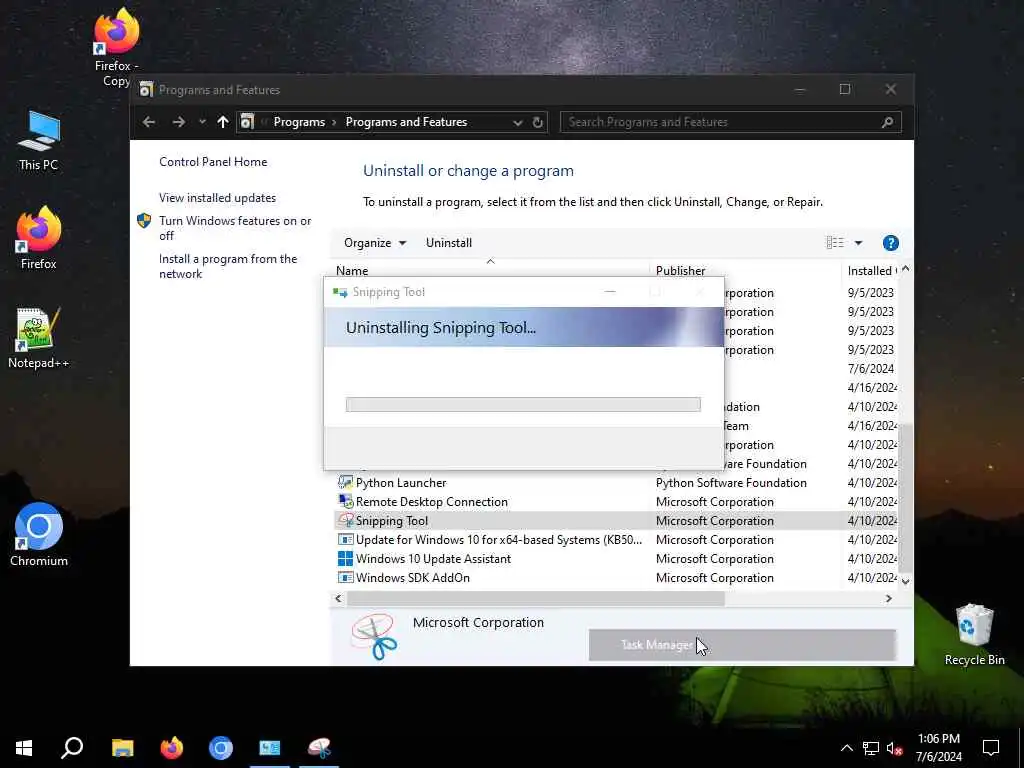Sort by Installed On column

[870, 270]
